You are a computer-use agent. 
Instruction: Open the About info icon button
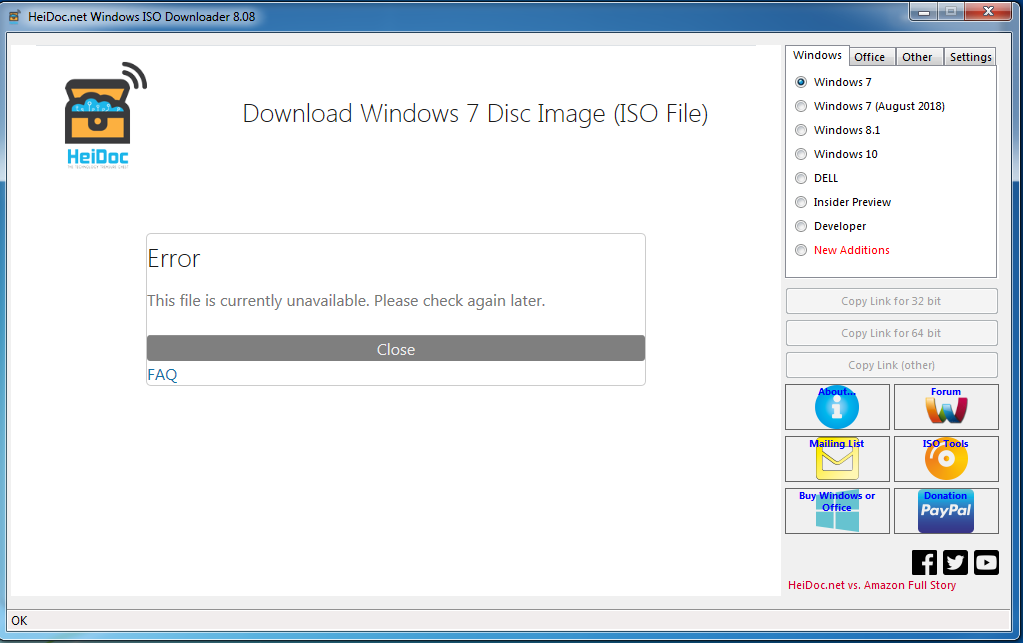pyautogui.click(x=837, y=407)
